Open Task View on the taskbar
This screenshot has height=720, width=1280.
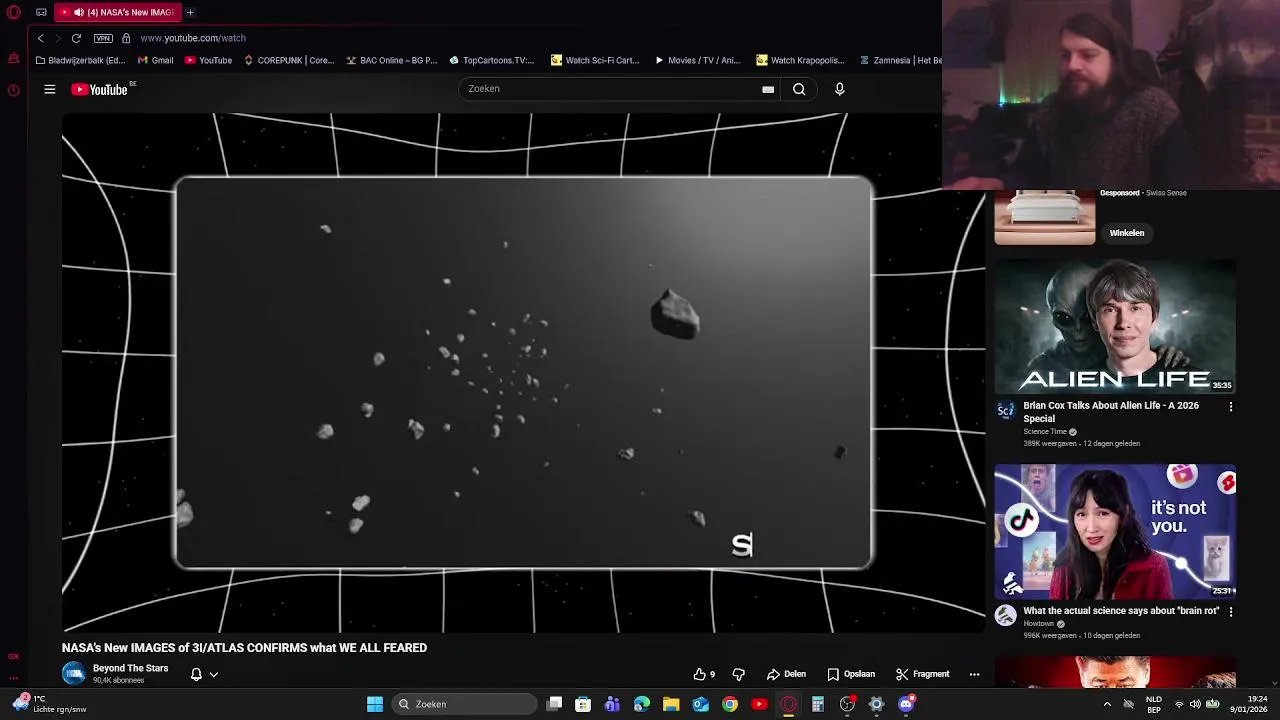pos(555,704)
